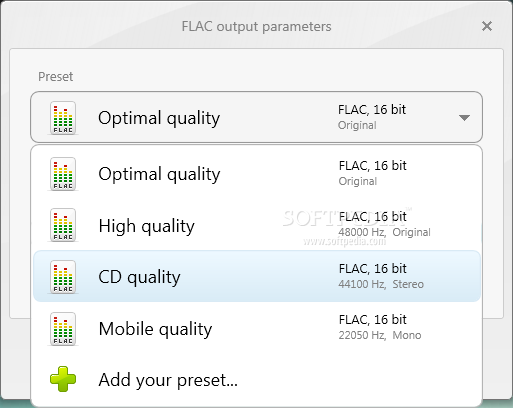Click FLAC icon beside High quality

click(63, 225)
